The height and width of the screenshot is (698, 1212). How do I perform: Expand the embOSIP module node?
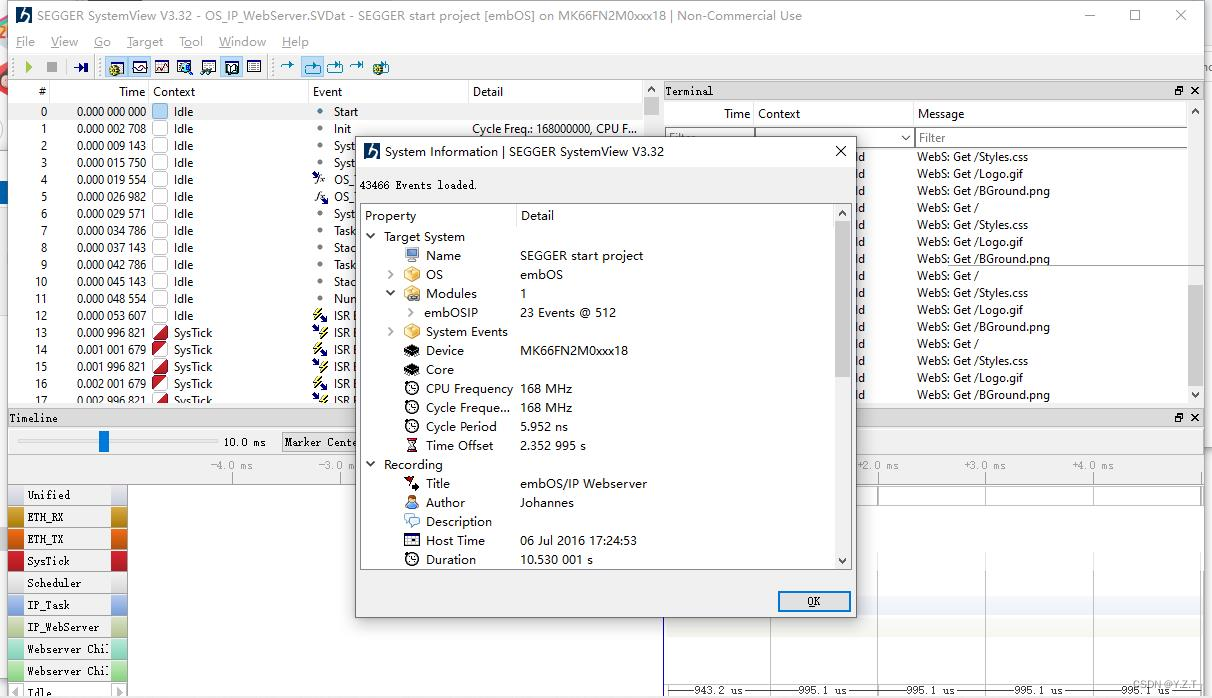tap(410, 313)
